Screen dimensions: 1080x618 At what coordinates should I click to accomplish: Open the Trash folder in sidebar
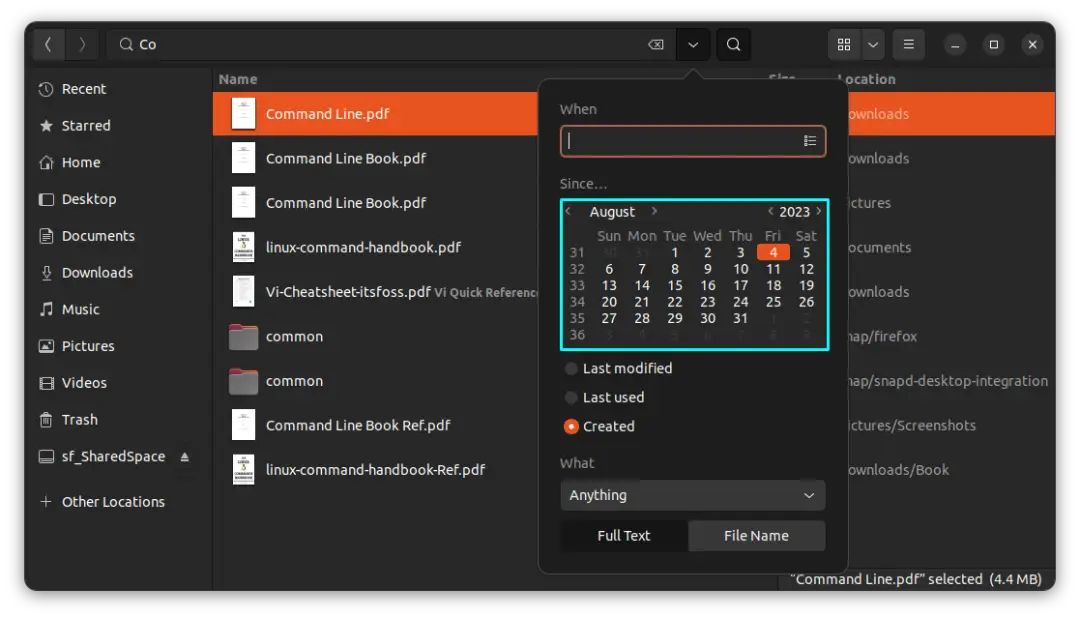[79, 420]
